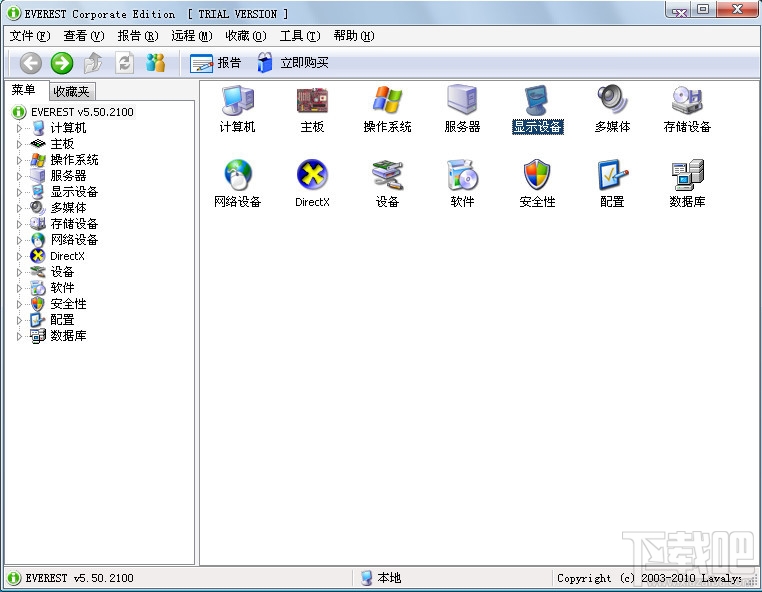Expand the 主板 tree node arrow

[19, 144]
